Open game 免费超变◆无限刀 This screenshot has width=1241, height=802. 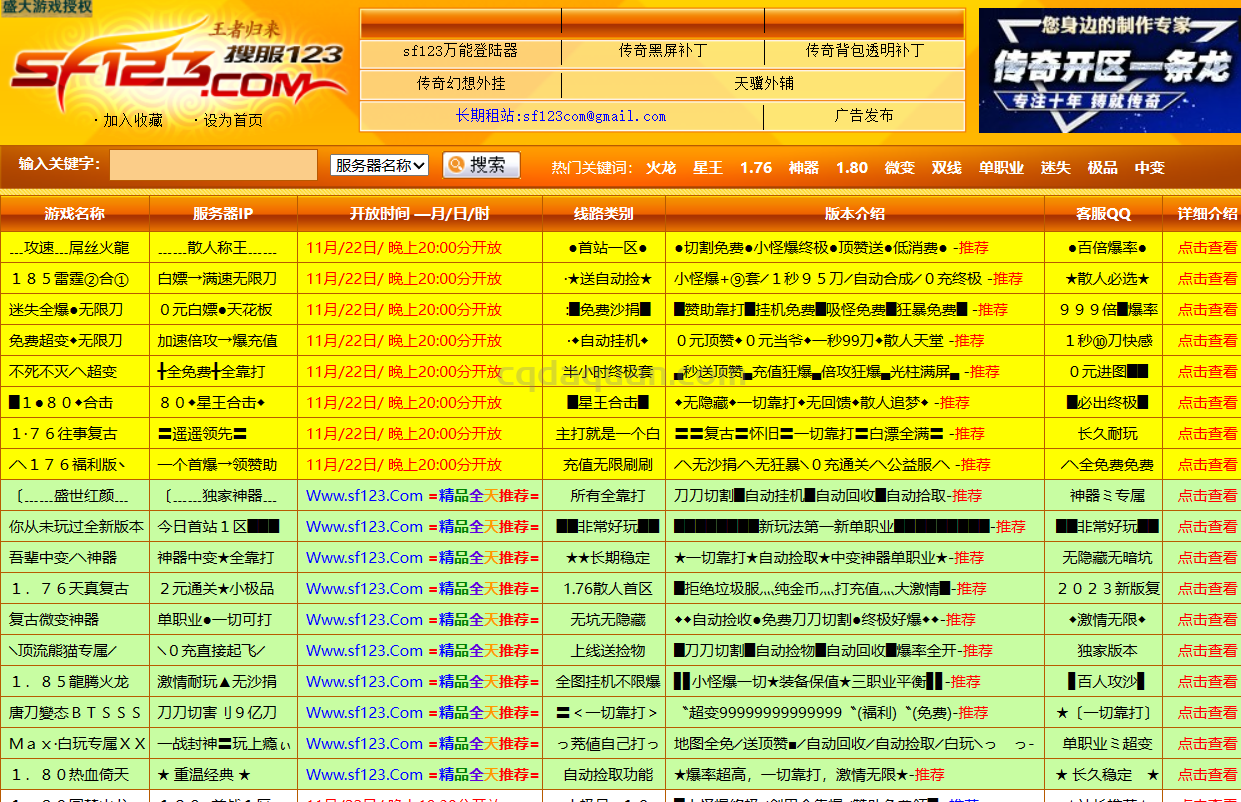coord(66,341)
